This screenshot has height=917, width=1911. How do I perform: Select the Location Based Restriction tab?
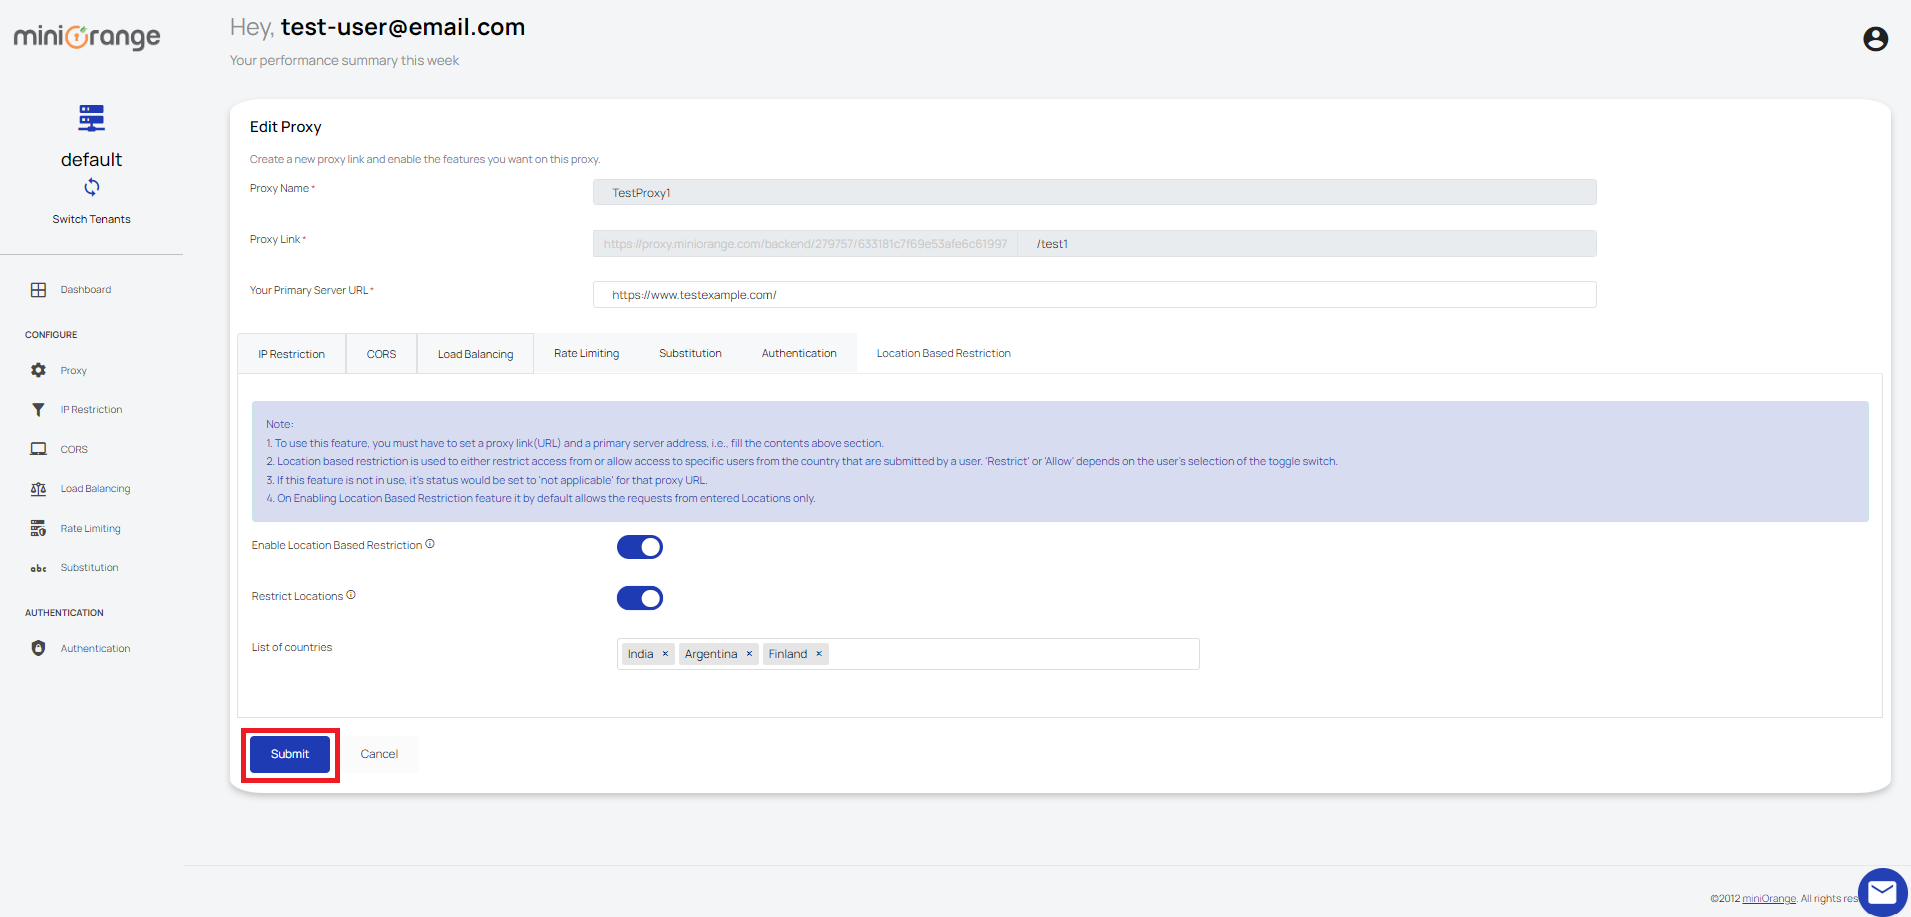pyautogui.click(x=944, y=353)
